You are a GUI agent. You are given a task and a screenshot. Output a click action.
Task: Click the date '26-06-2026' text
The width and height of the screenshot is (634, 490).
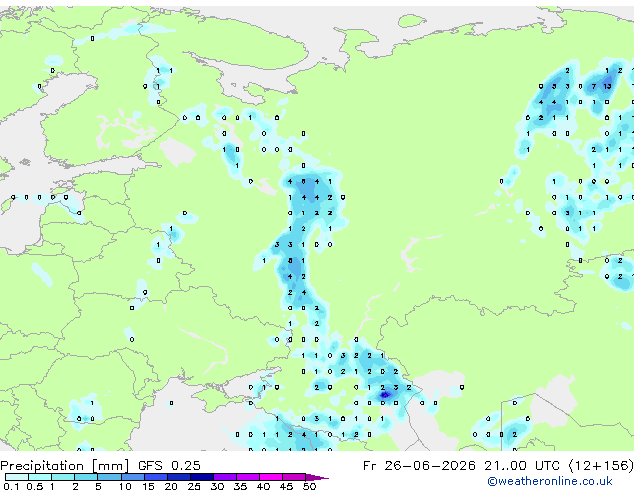click(x=430, y=465)
